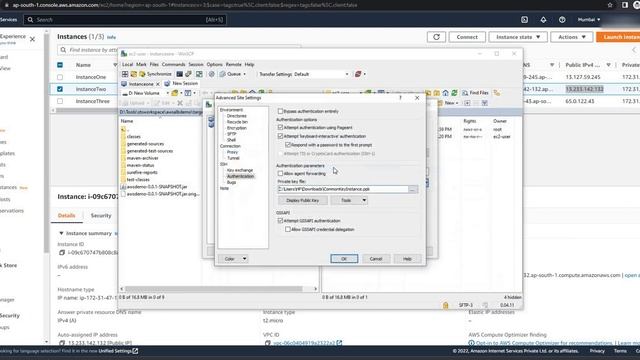Open the Session menu in WinSCP
The height and width of the screenshot is (360, 640).
click(x=196, y=64)
